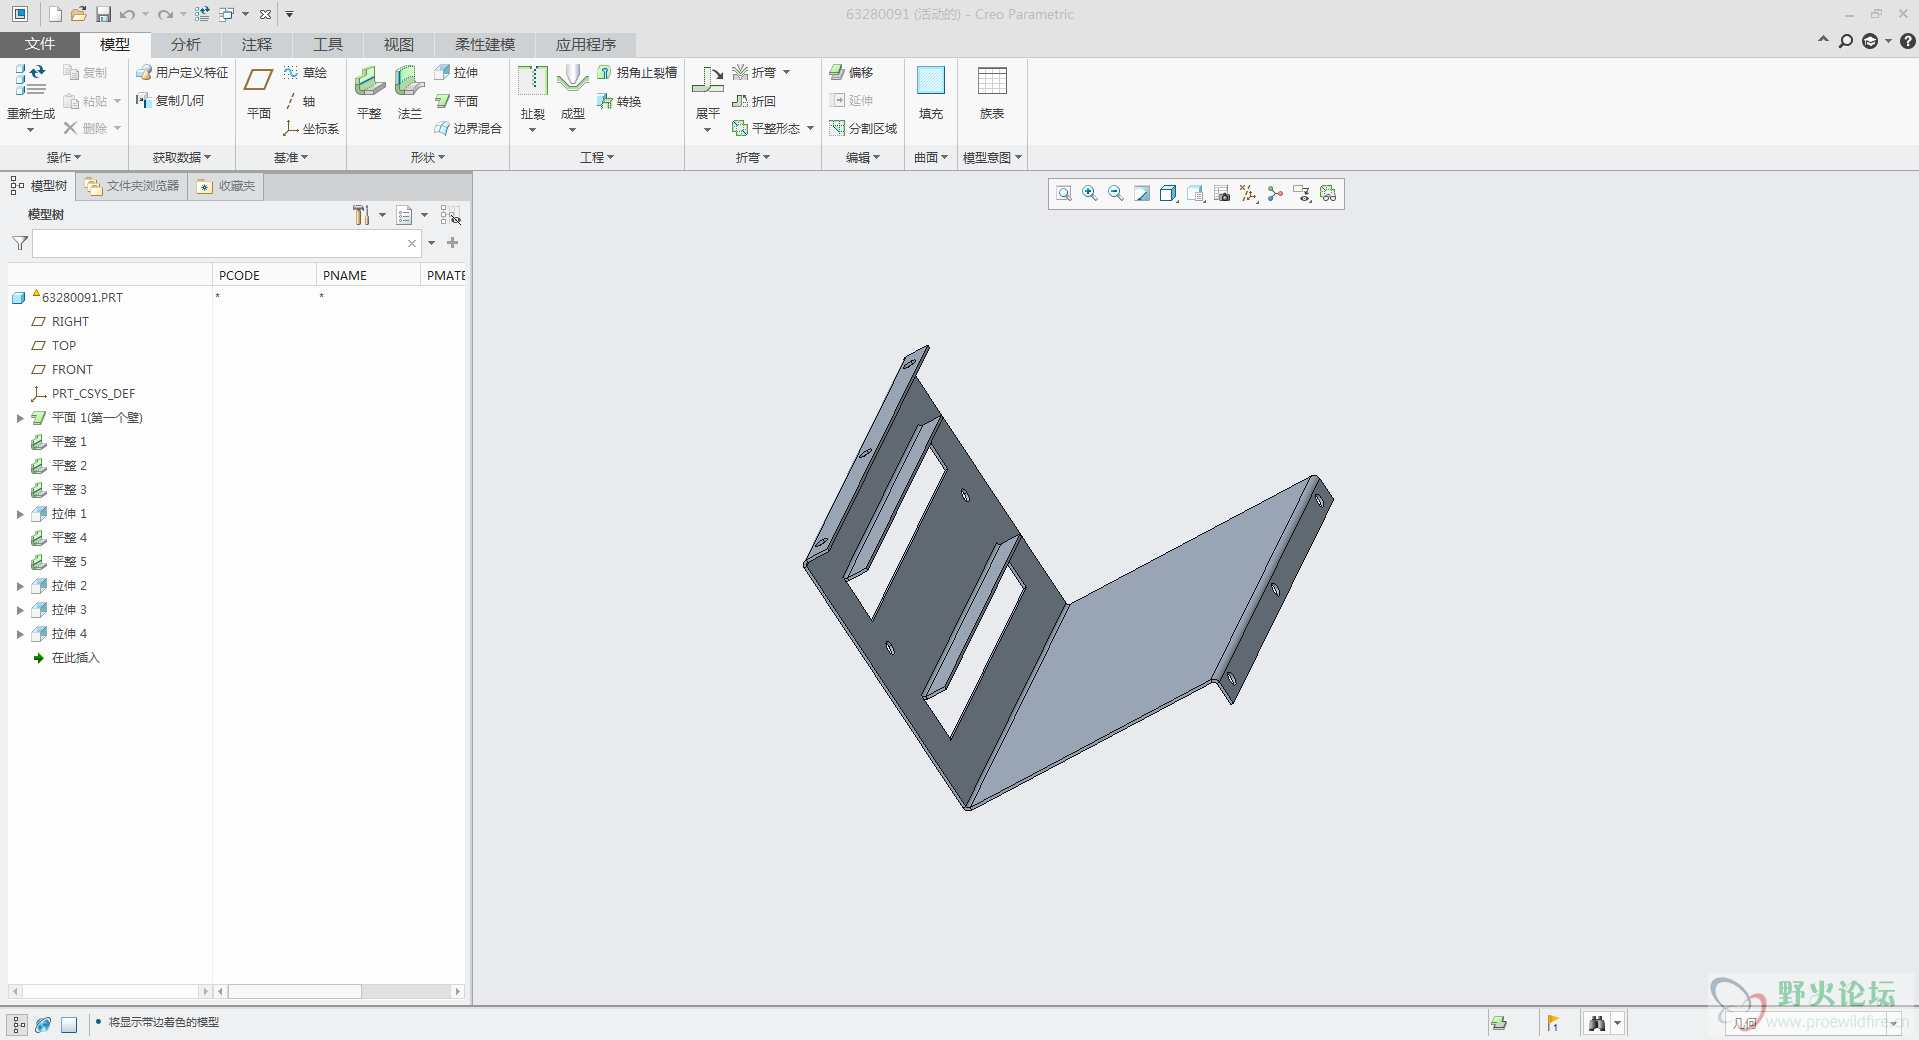Click Copy Geometry (复制几何)
1919x1040 pixels.
tap(170, 100)
